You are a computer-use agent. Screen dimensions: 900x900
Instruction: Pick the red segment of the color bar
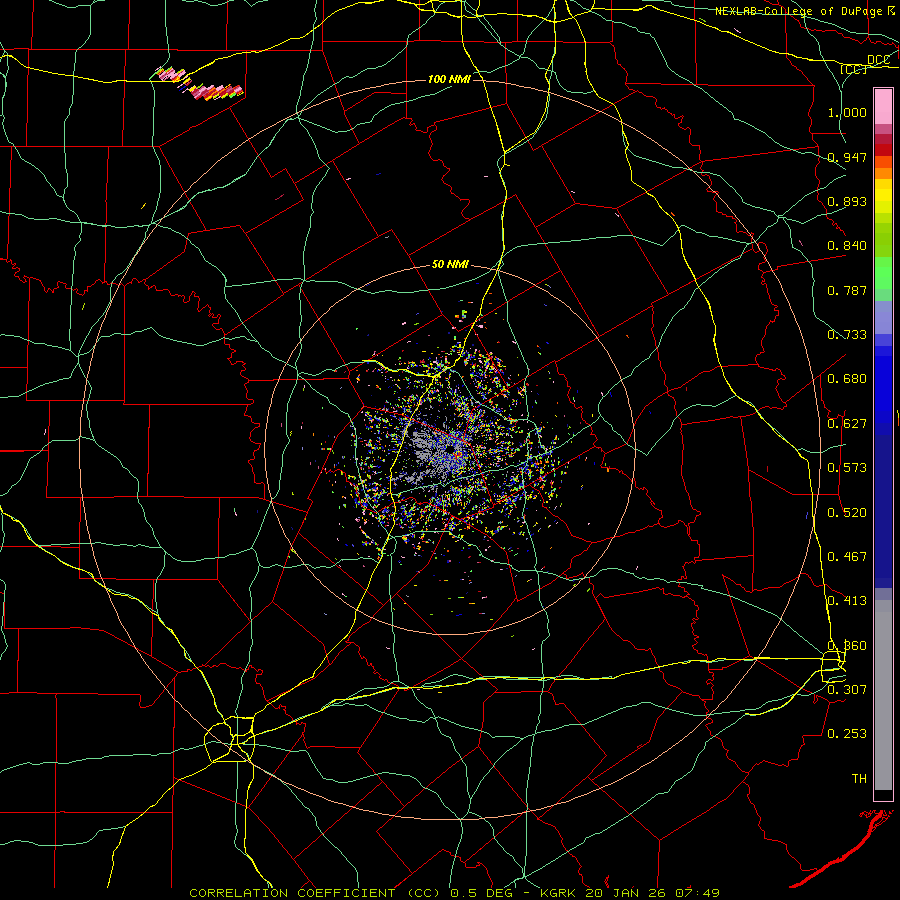[883, 150]
